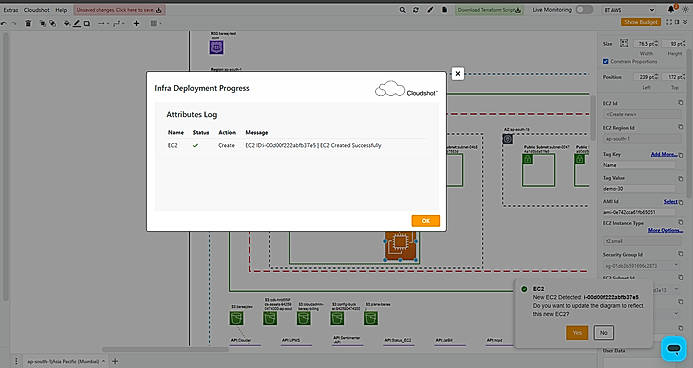Screen dimensions: 693x368
Task: Click the delete trash can icon
Action: (x=28, y=23)
